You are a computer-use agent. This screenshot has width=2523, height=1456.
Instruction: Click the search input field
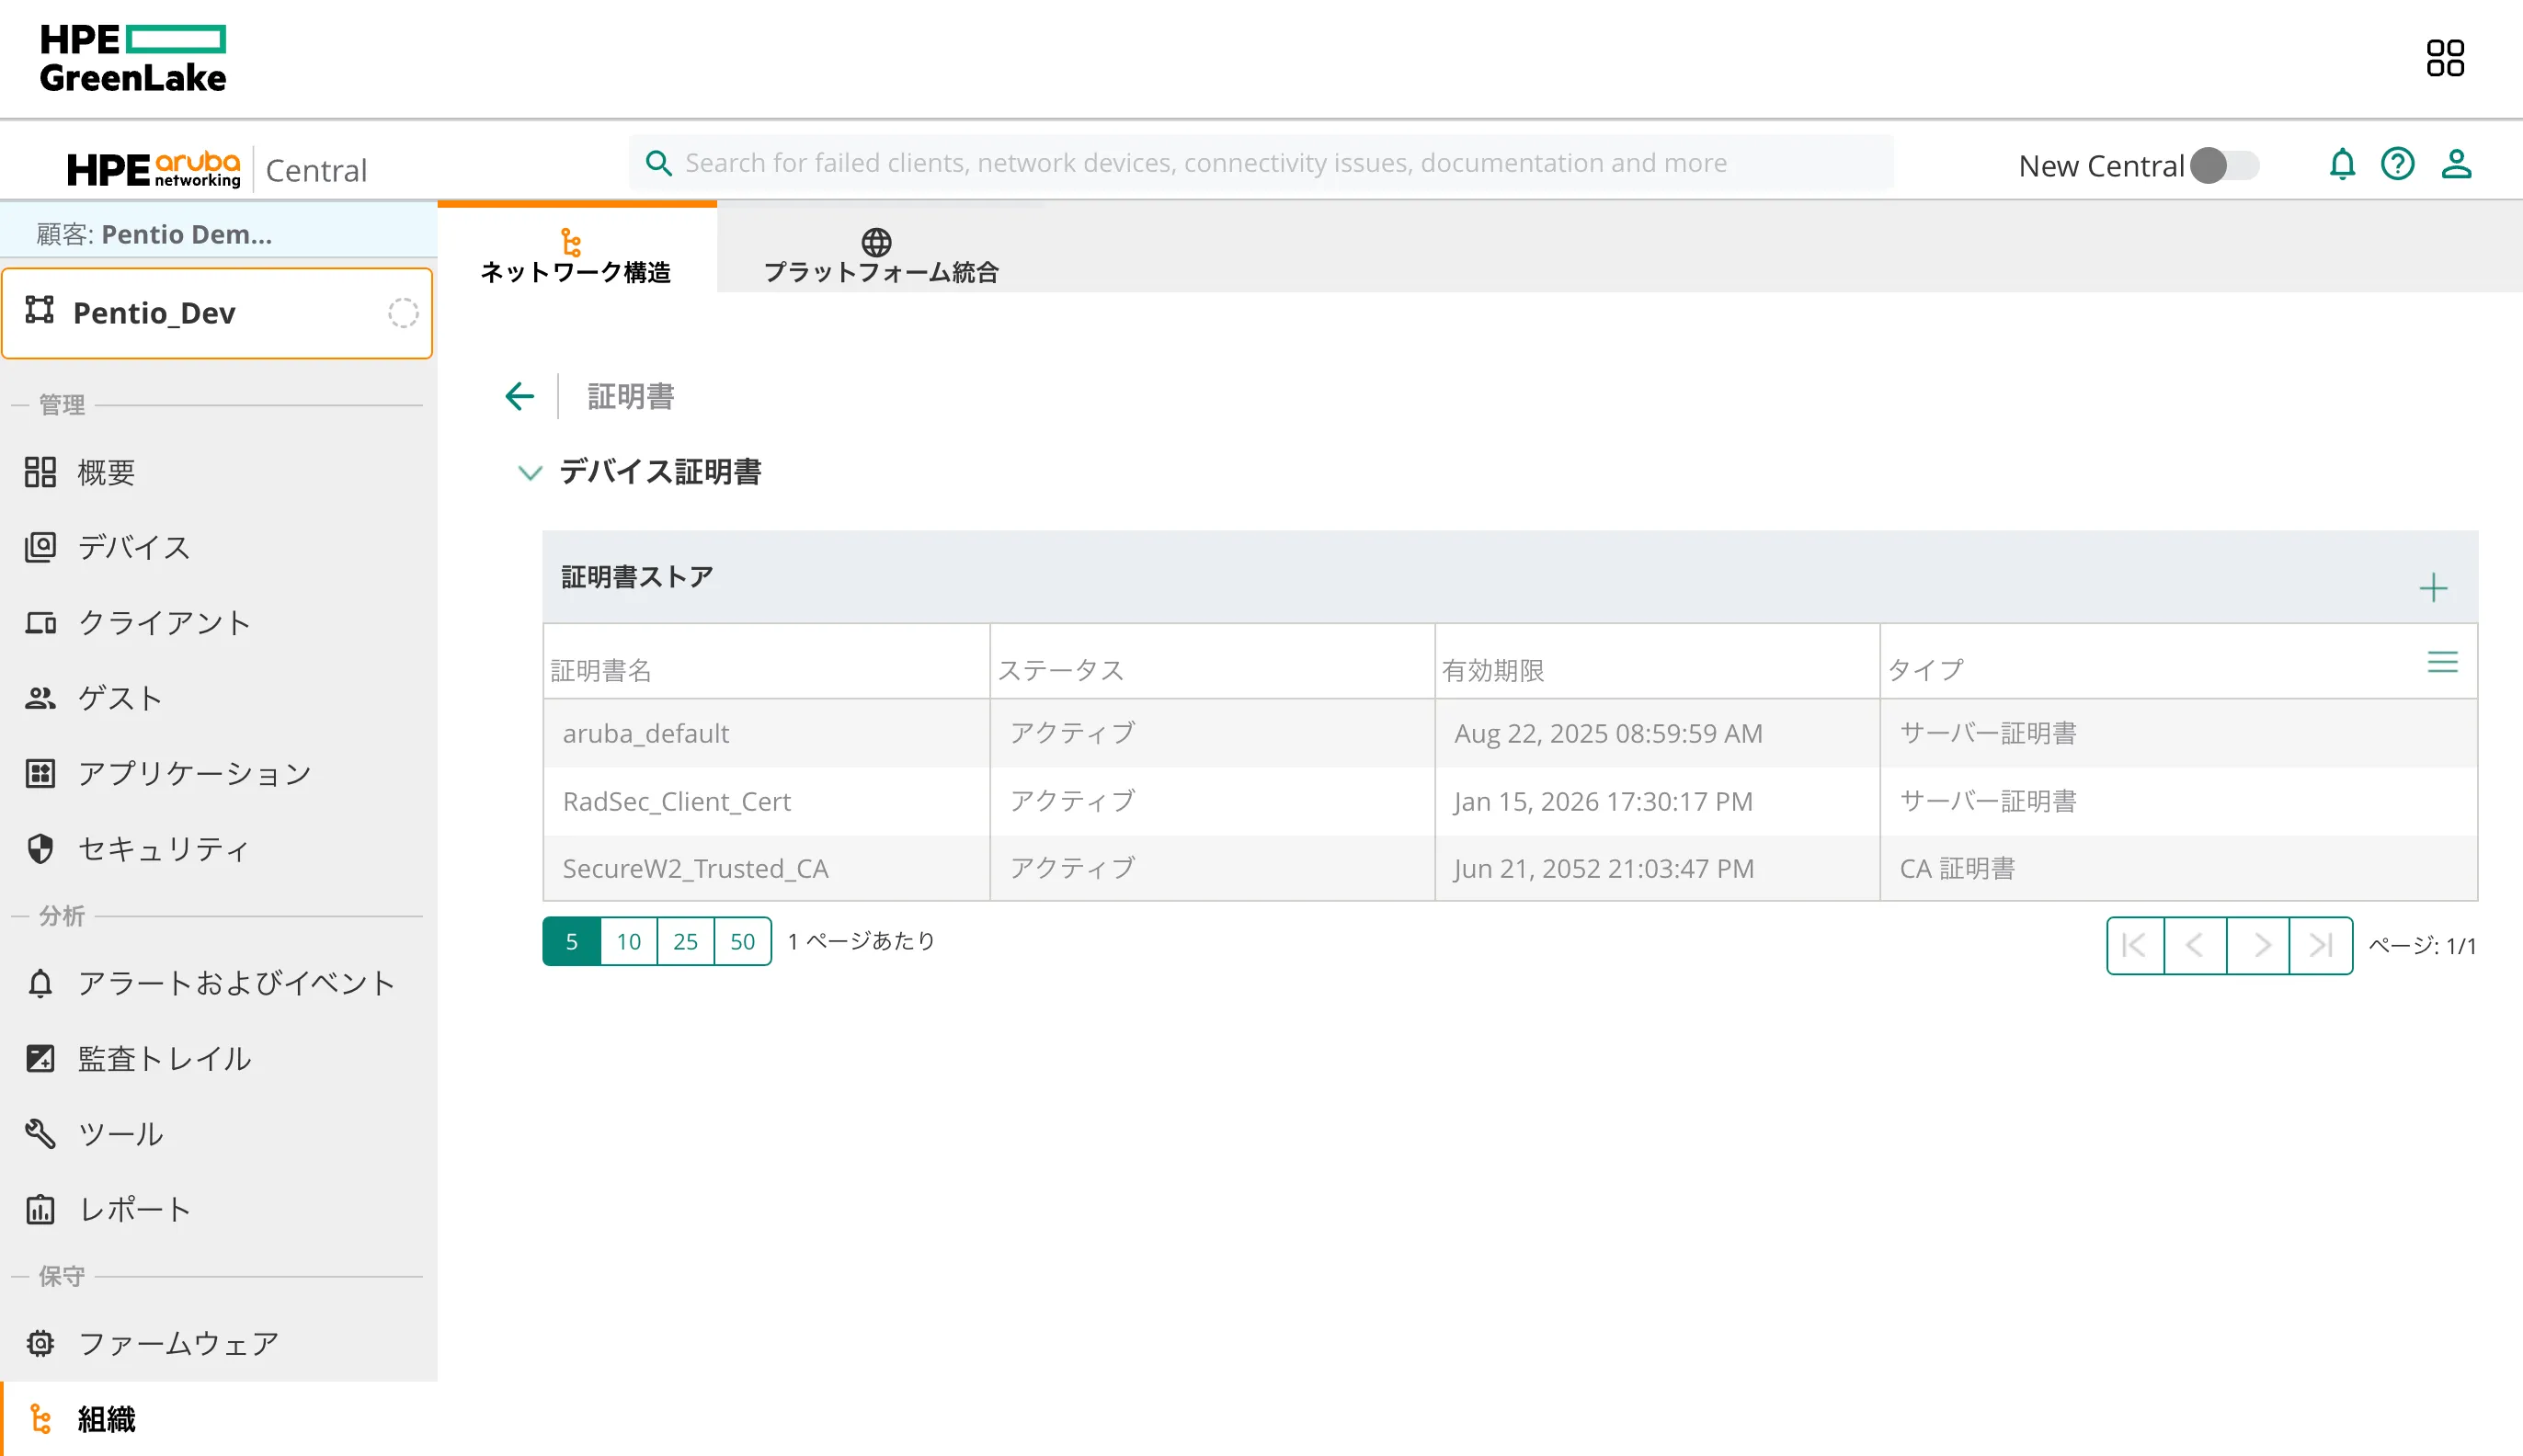pyautogui.click(x=1260, y=163)
